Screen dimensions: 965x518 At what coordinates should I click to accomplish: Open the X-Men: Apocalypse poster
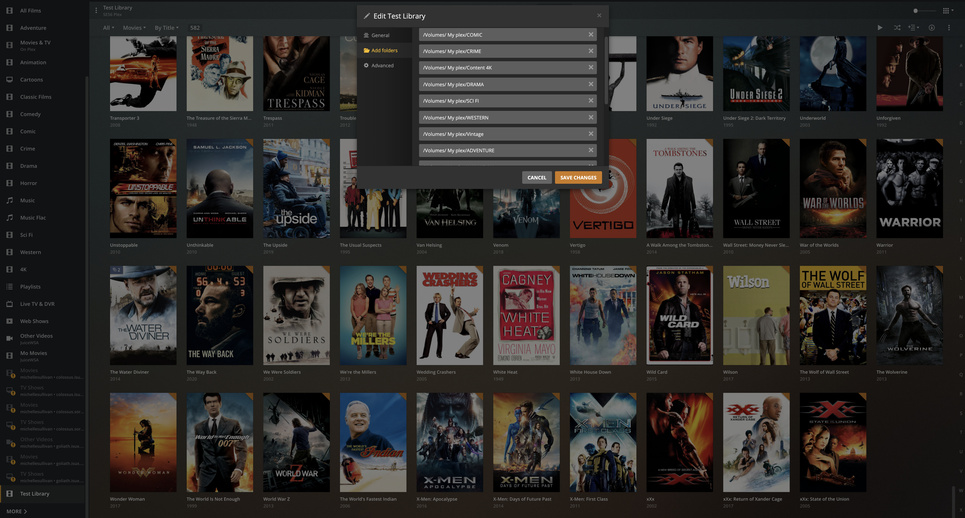pyautogui.click(x=450, y=442)
